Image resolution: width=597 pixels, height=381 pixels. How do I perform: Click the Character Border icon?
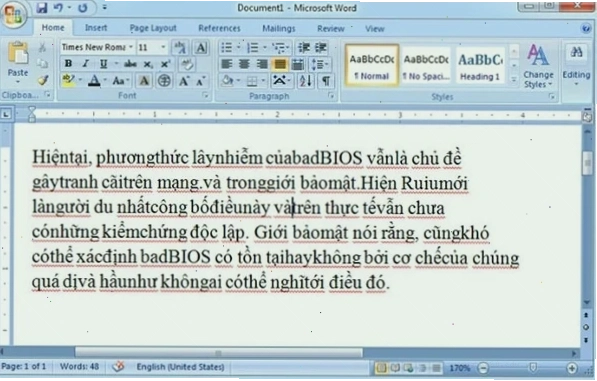[201, 48]
